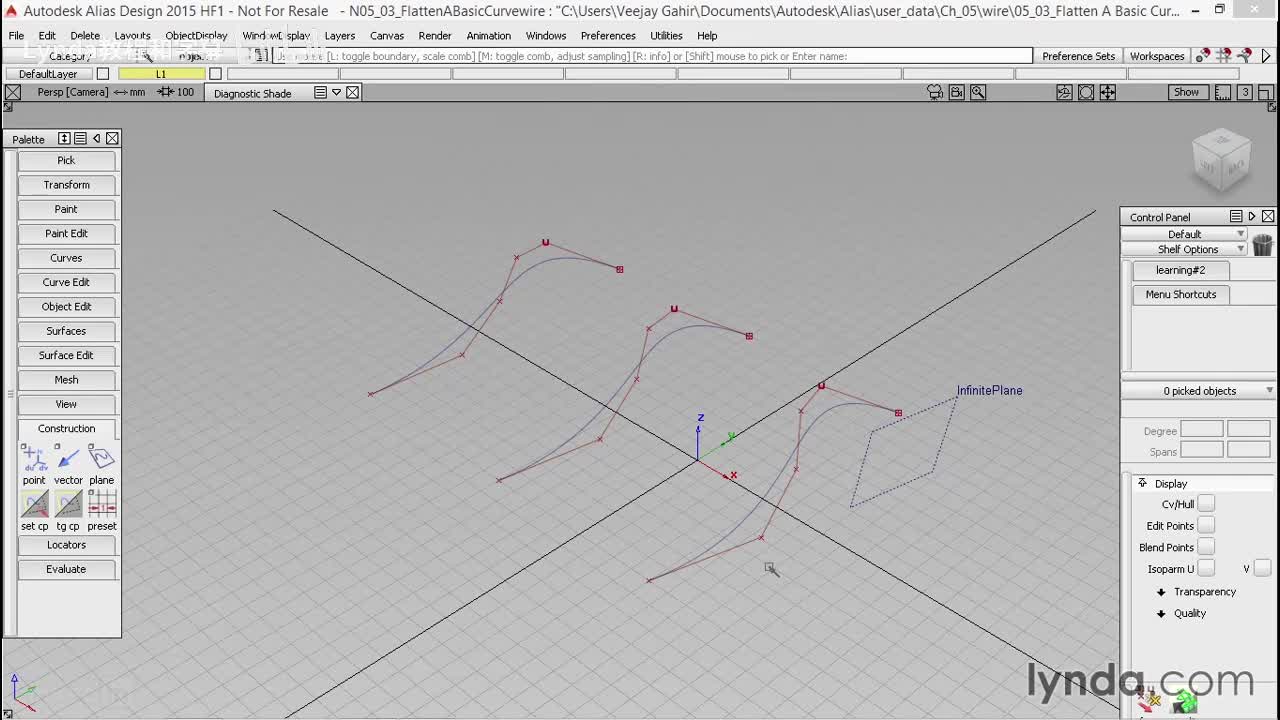Open the Canvas menu
Viewport: 1280px width, 720px height.
[x=387, y=36]
